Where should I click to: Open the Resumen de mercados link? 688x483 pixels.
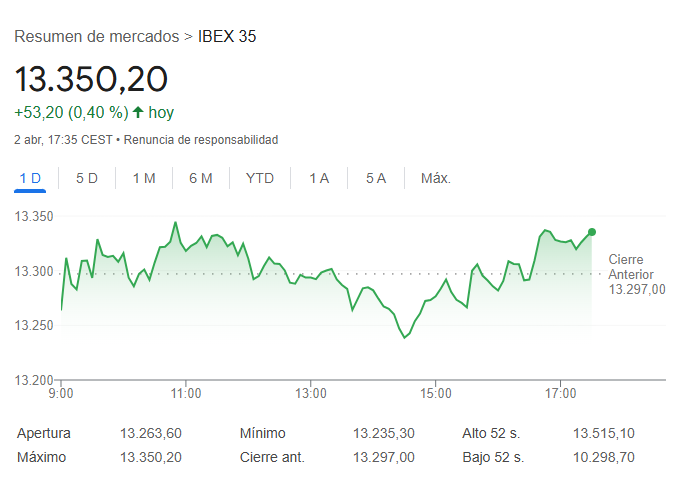tap(97, 37)
